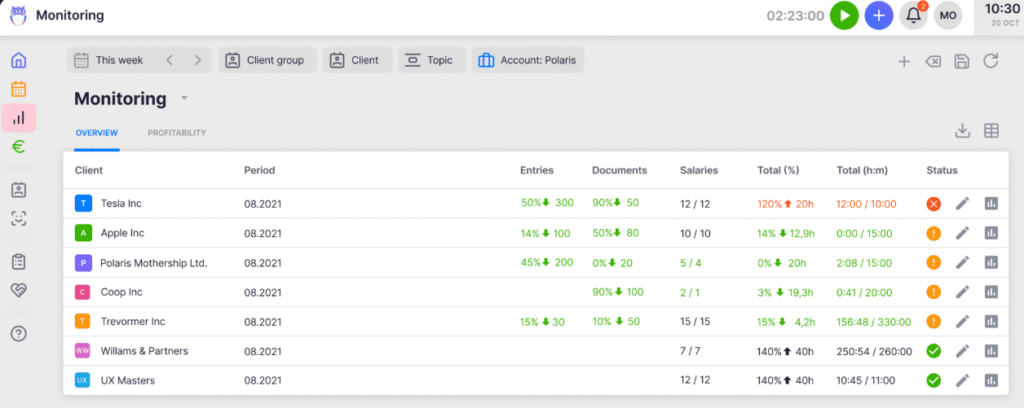Open chart for Polaris Mothership Ltd. row

(991, 262)
